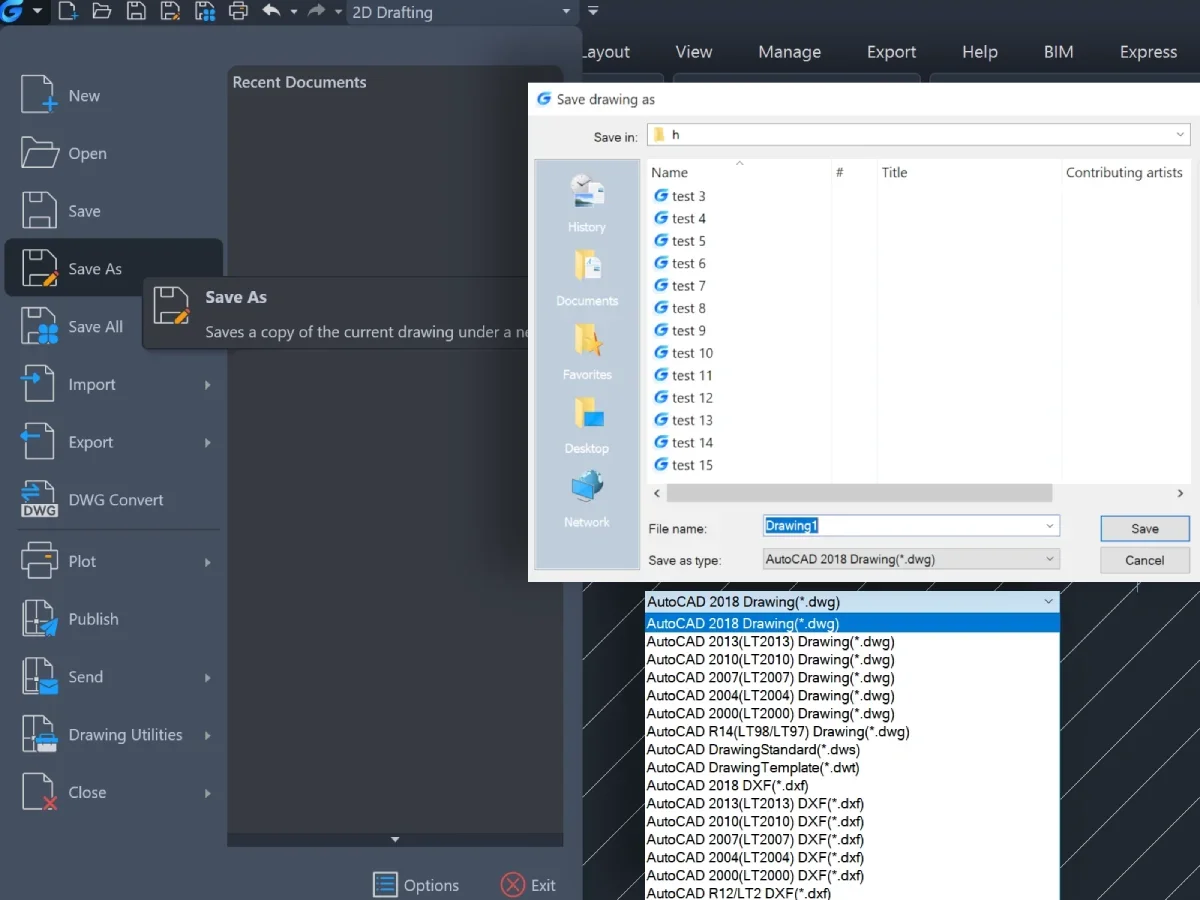Select New in the application menu
The image size is (1200, 900).
point(113,96)
